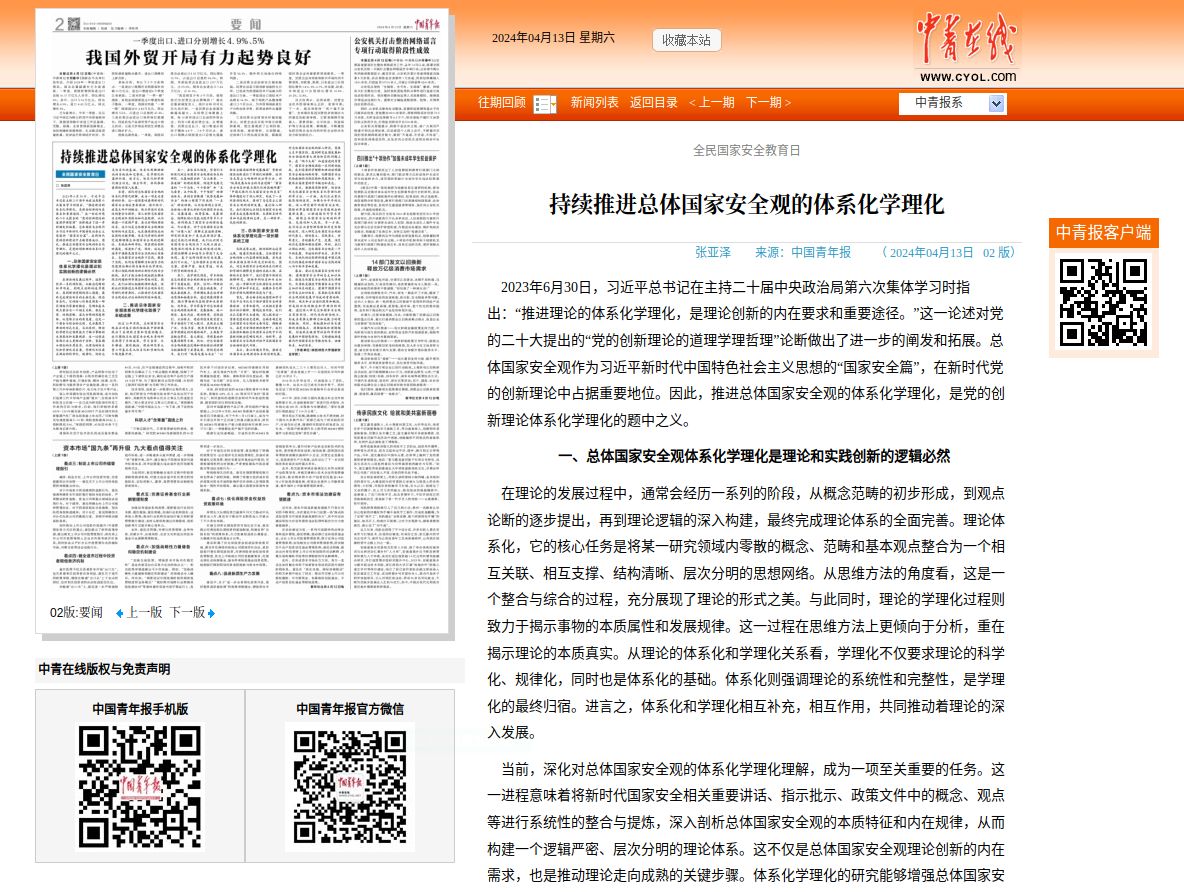This screenshot has height=892, width=1184.
Task: Click the 往期回顾 calendar list icon
Action: click(544, 103)
